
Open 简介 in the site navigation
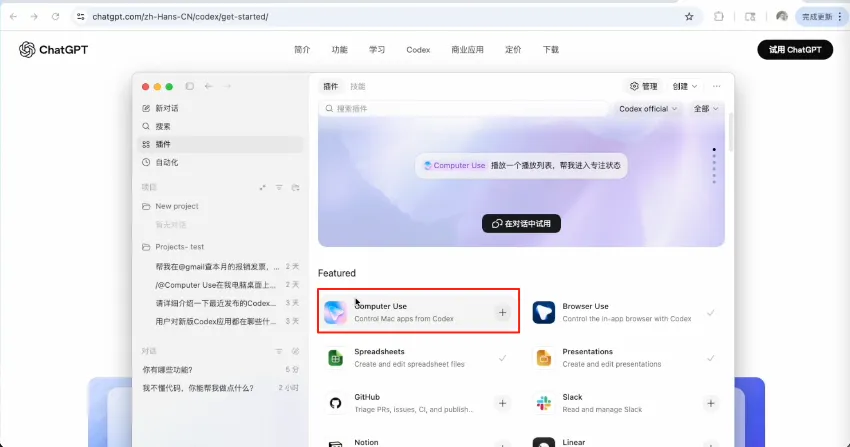(x=302, y=50)
